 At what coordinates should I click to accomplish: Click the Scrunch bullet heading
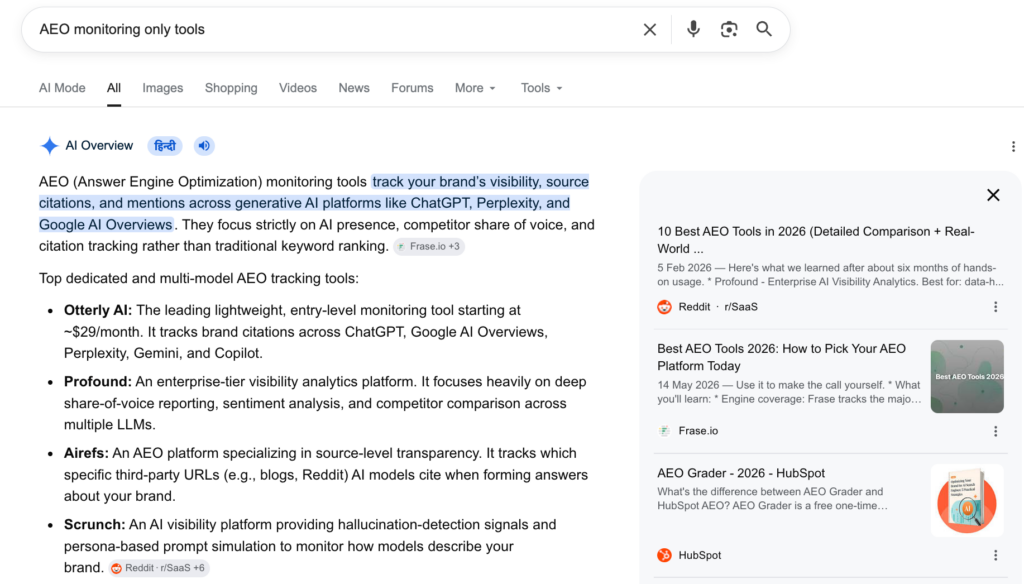tap(95, 525)
